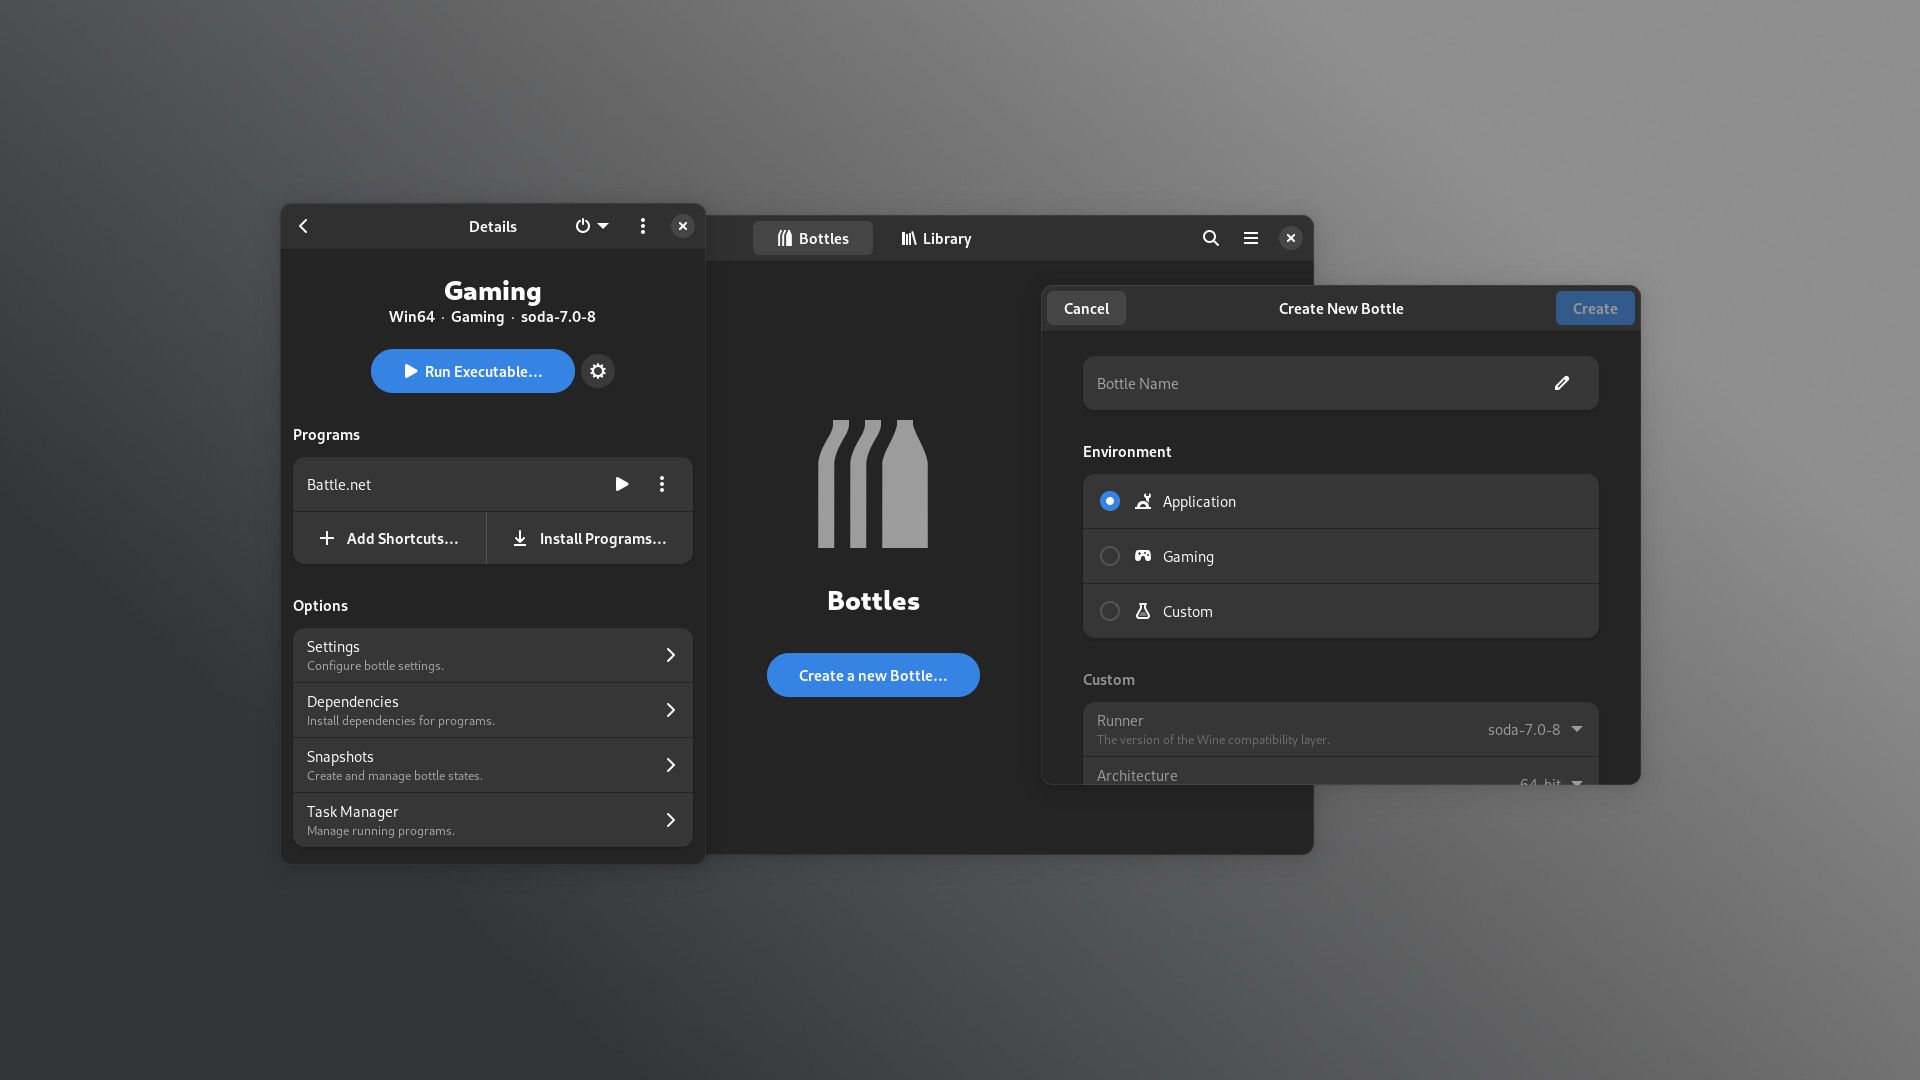Click the Create a new Bottle button
Image resolution: width=1920 pixels, height=1080 pixels.
coord(872,675)
